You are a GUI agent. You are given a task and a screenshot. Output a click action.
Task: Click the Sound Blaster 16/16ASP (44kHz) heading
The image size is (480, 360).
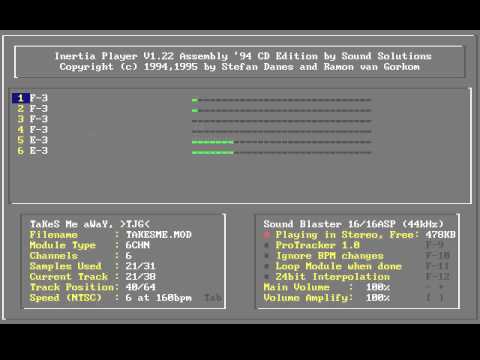point(354,224)
